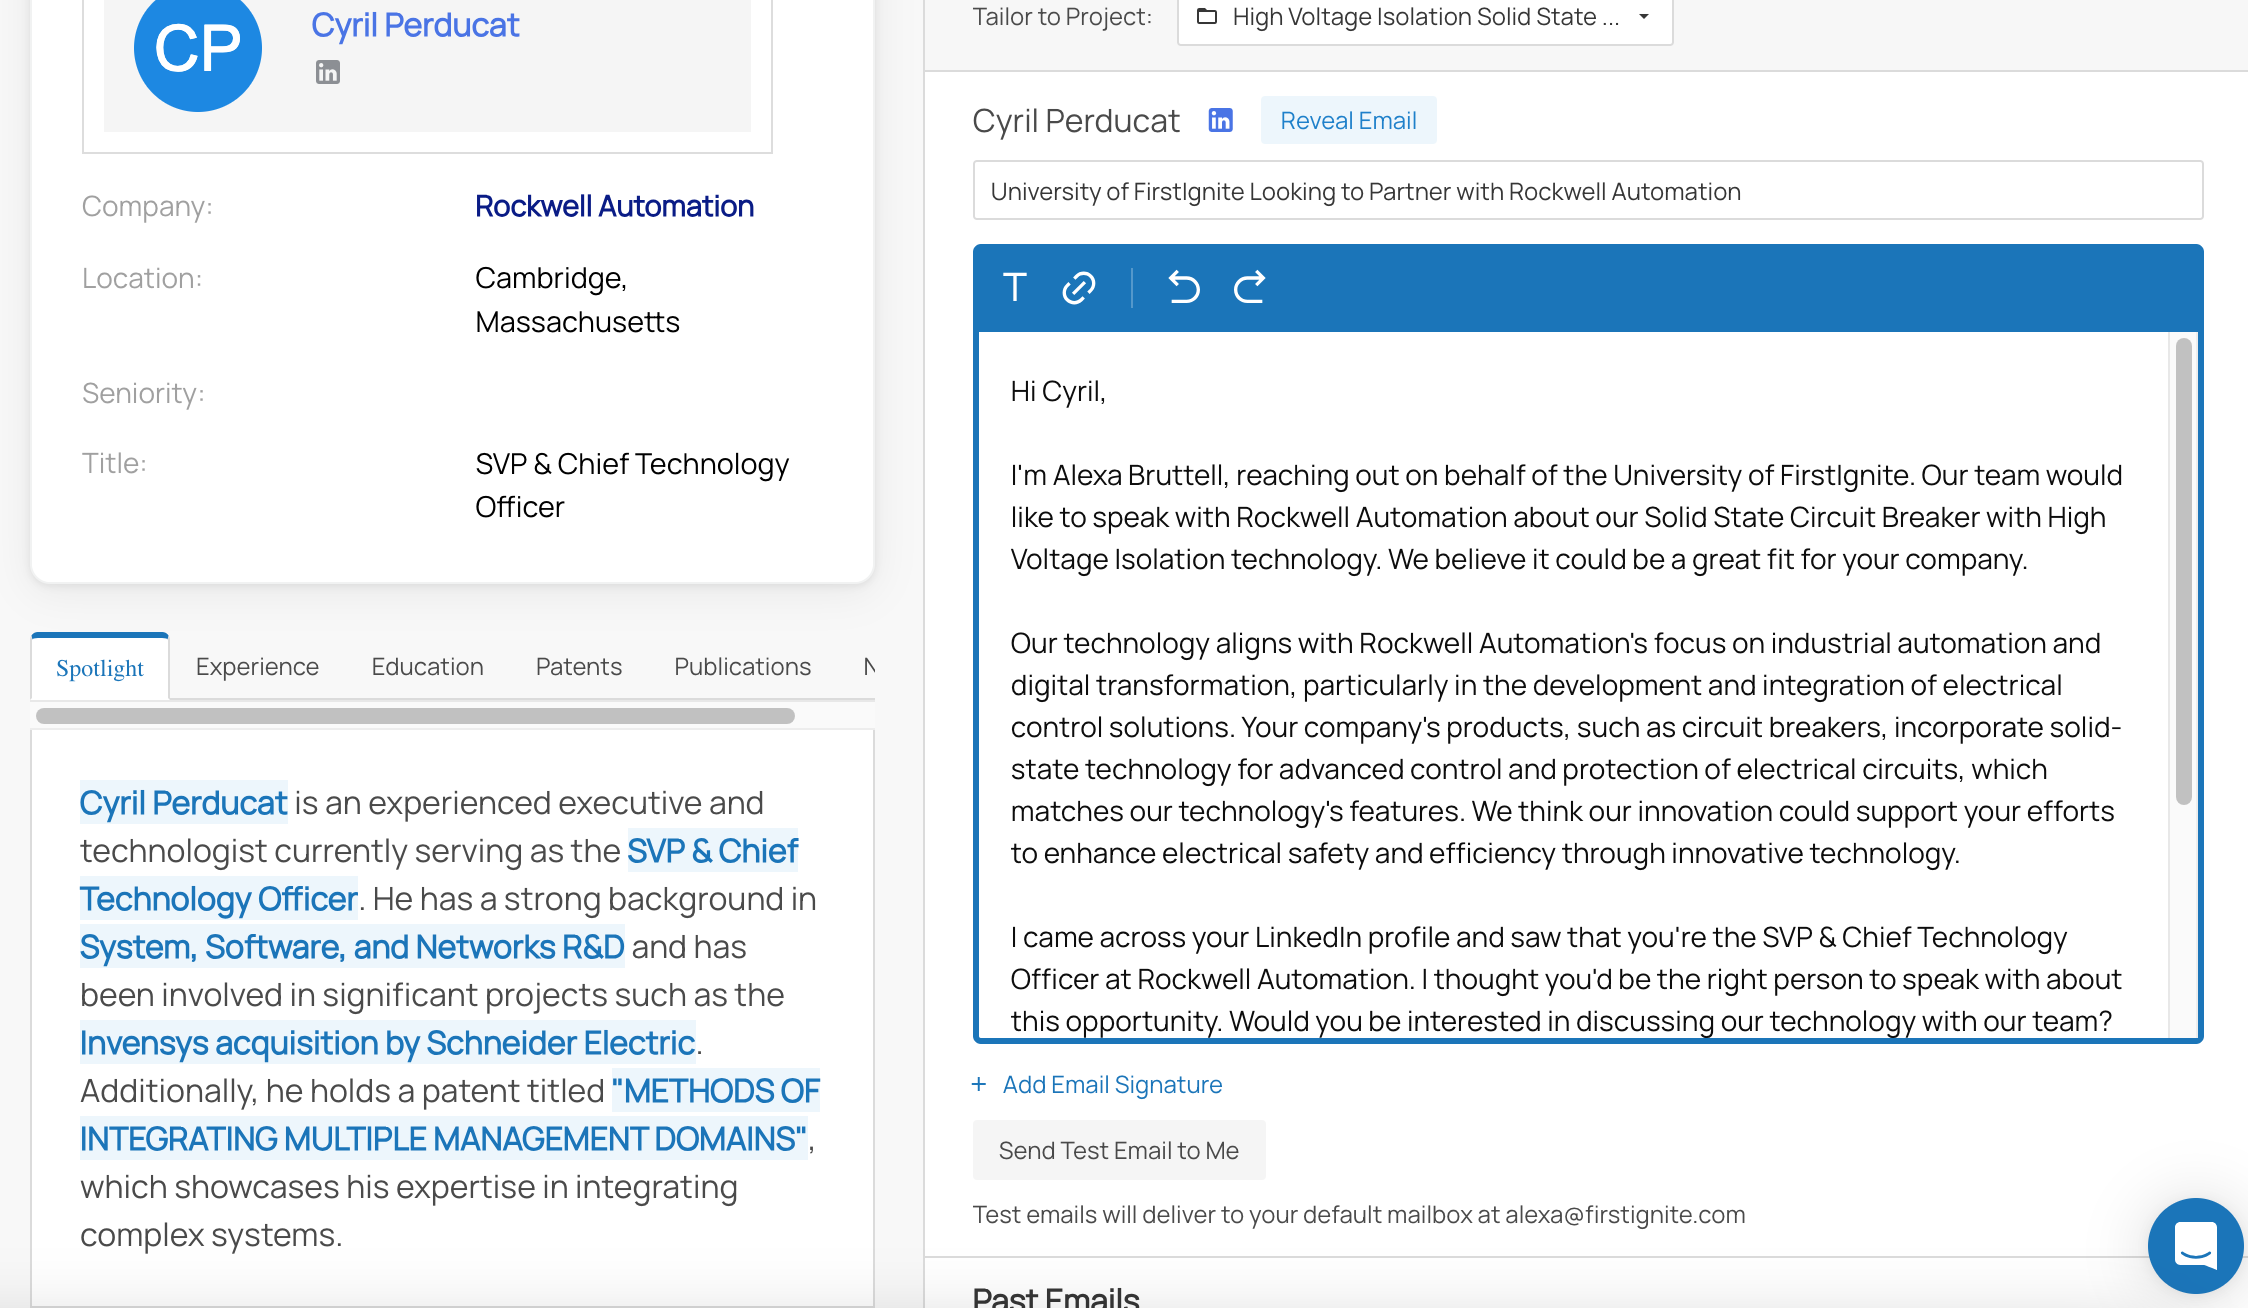Click the email body vertical scrollbar
The image size is (2248, 1308).
[x=2183, y=570]
